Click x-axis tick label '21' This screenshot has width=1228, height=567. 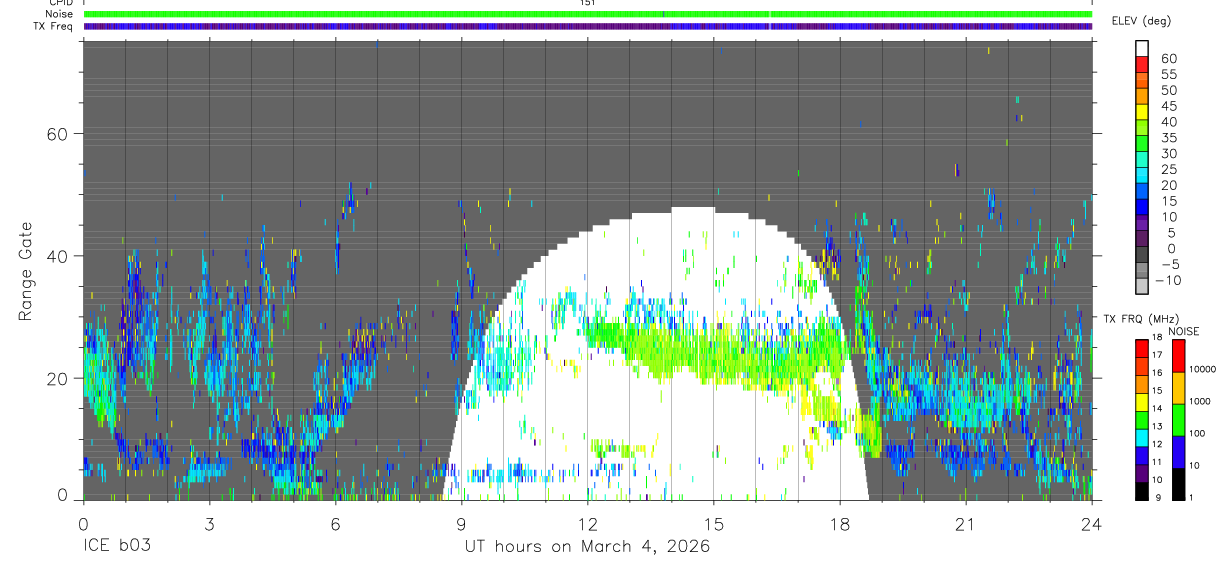pos(966,524)
